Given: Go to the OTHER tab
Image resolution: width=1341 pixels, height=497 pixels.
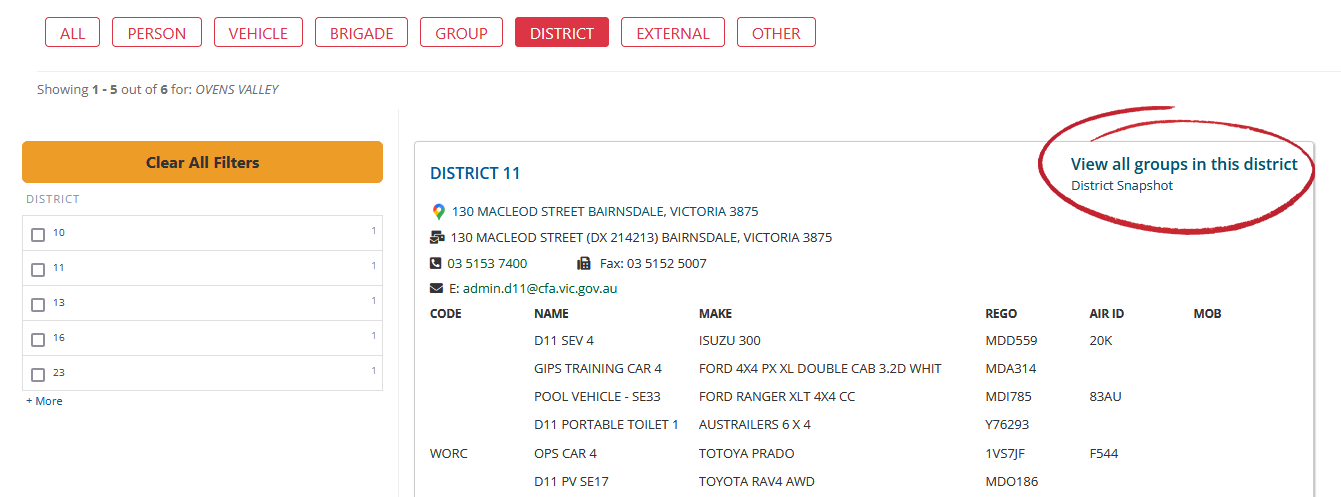Looking at the screenshot, I should pos(776,32).
